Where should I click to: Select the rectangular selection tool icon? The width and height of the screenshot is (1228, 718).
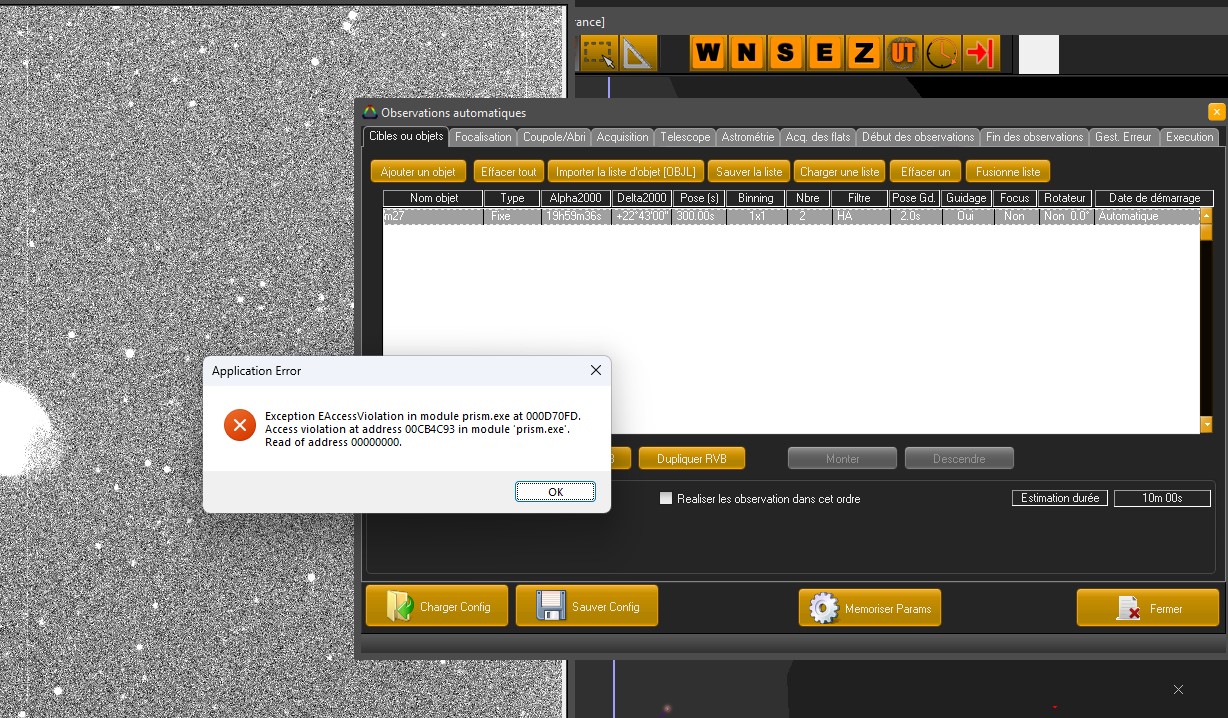tap(599, 54)
